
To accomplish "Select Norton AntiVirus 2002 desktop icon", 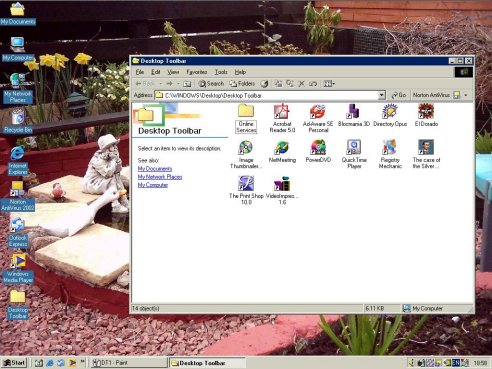I will click(x=18, y=197).
